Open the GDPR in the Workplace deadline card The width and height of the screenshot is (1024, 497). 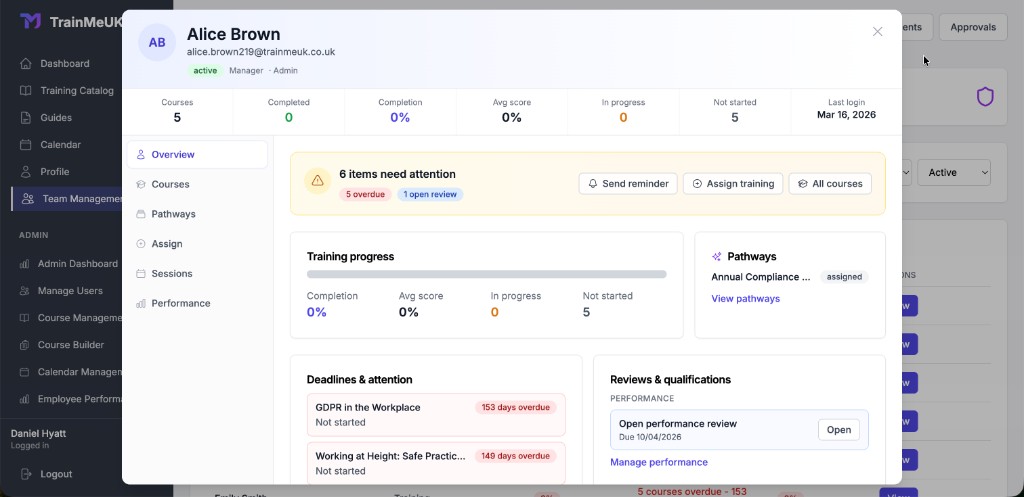coord(436,415)
